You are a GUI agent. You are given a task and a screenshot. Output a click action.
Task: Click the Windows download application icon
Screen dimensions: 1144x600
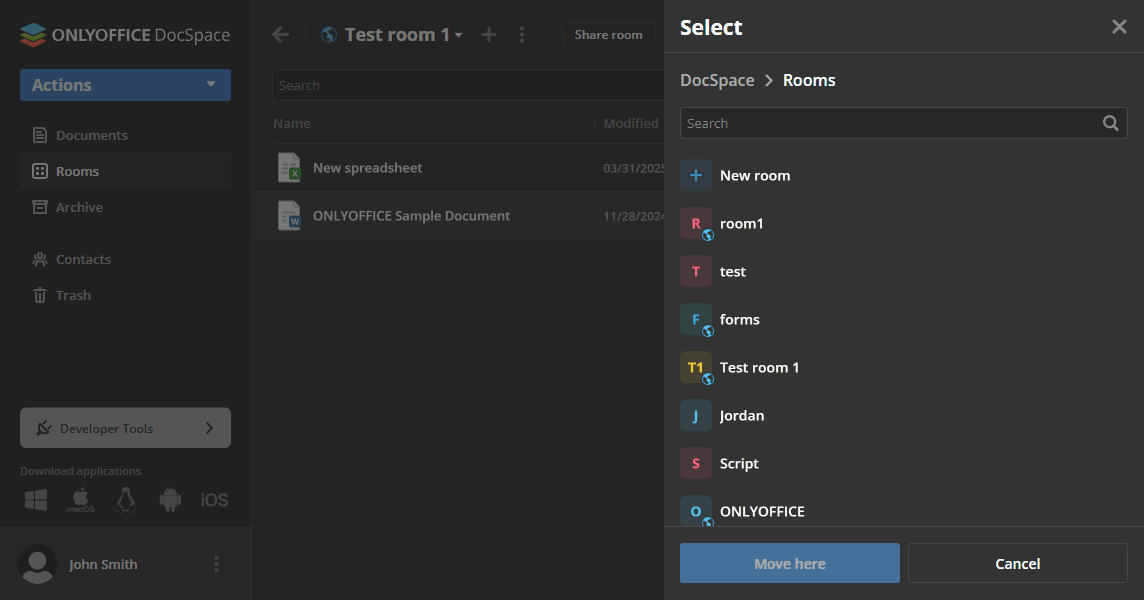pos(35,498)
